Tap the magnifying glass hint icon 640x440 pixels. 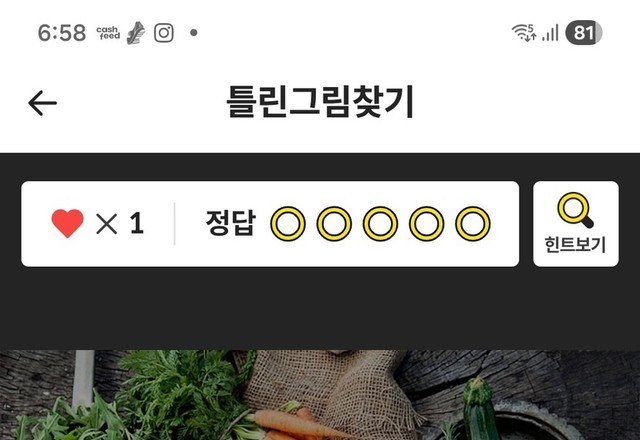pos(576,210)
